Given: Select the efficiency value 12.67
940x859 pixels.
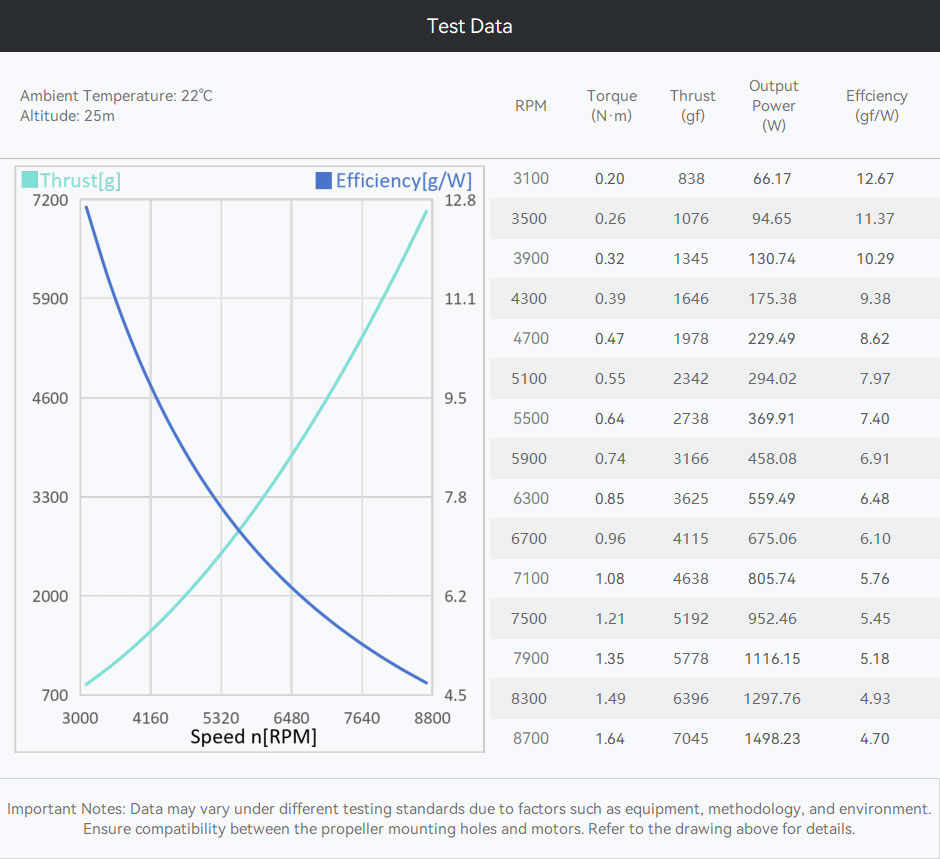Looking at the screenshot, I should 875,179.
